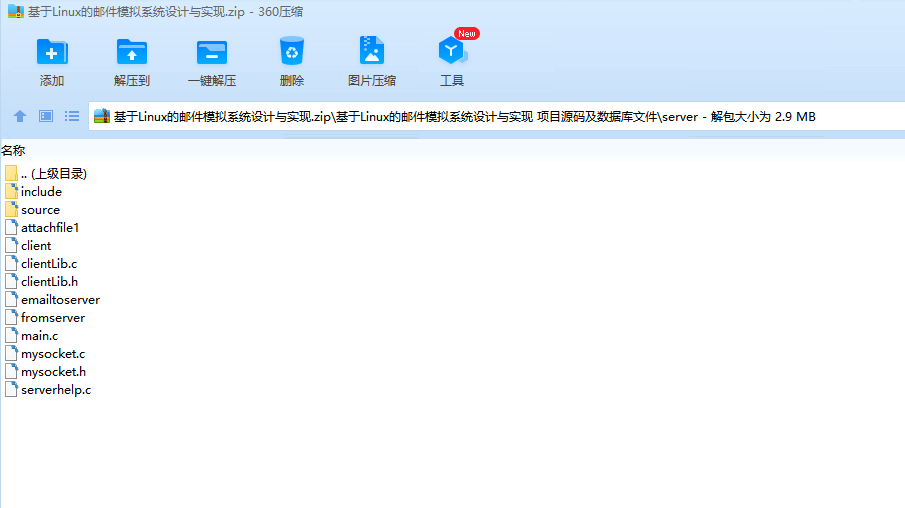Image resolution: width=905 pixels, height=508 pixels.
Task: Click the 添加 (Add) toolbar icon
Action: click(x=52, y=52)
